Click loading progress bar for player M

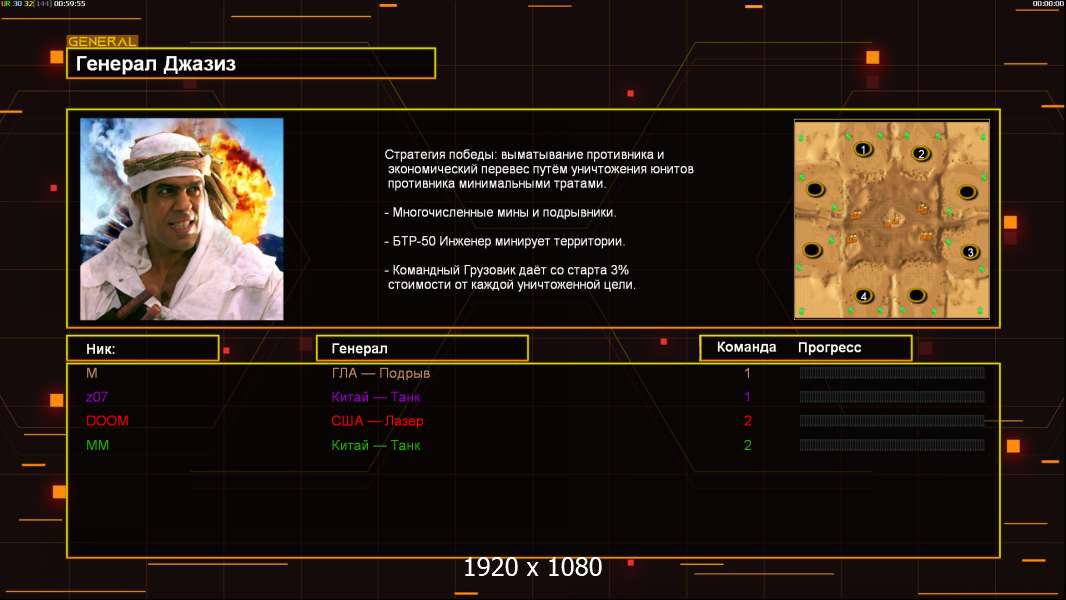(892, 372)
